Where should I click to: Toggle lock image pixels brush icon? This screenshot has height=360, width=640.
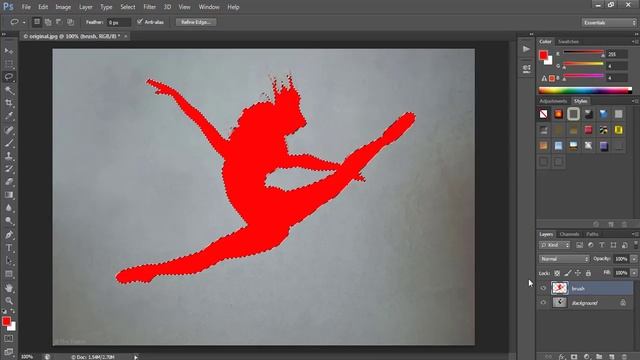[568, 273]
